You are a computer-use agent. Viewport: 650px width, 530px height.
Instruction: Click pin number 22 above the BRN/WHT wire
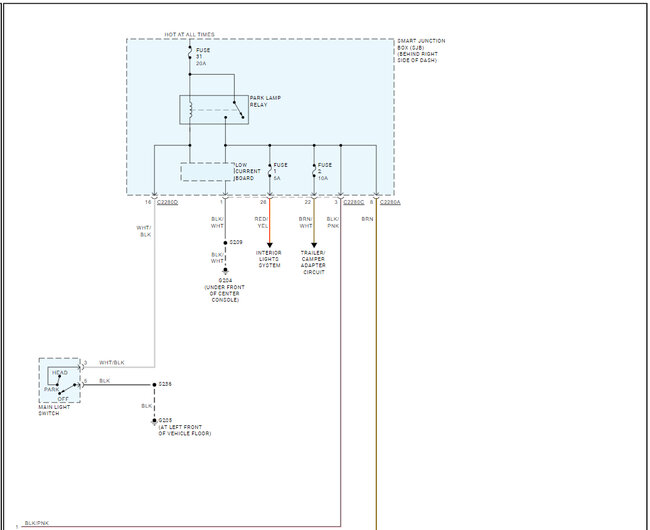click(308, 202)
